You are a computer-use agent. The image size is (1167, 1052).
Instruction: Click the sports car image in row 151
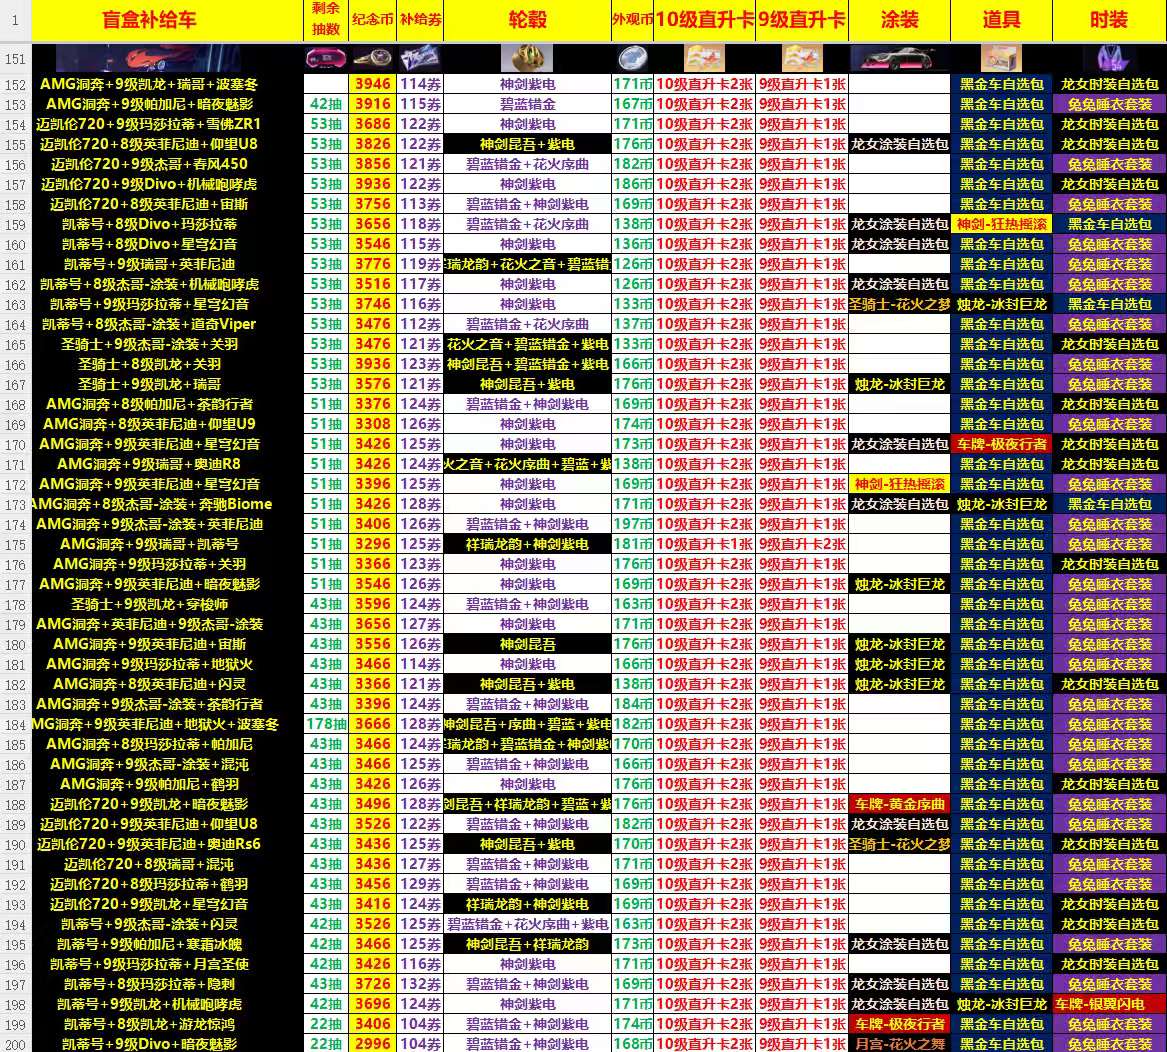coord(167,59)
